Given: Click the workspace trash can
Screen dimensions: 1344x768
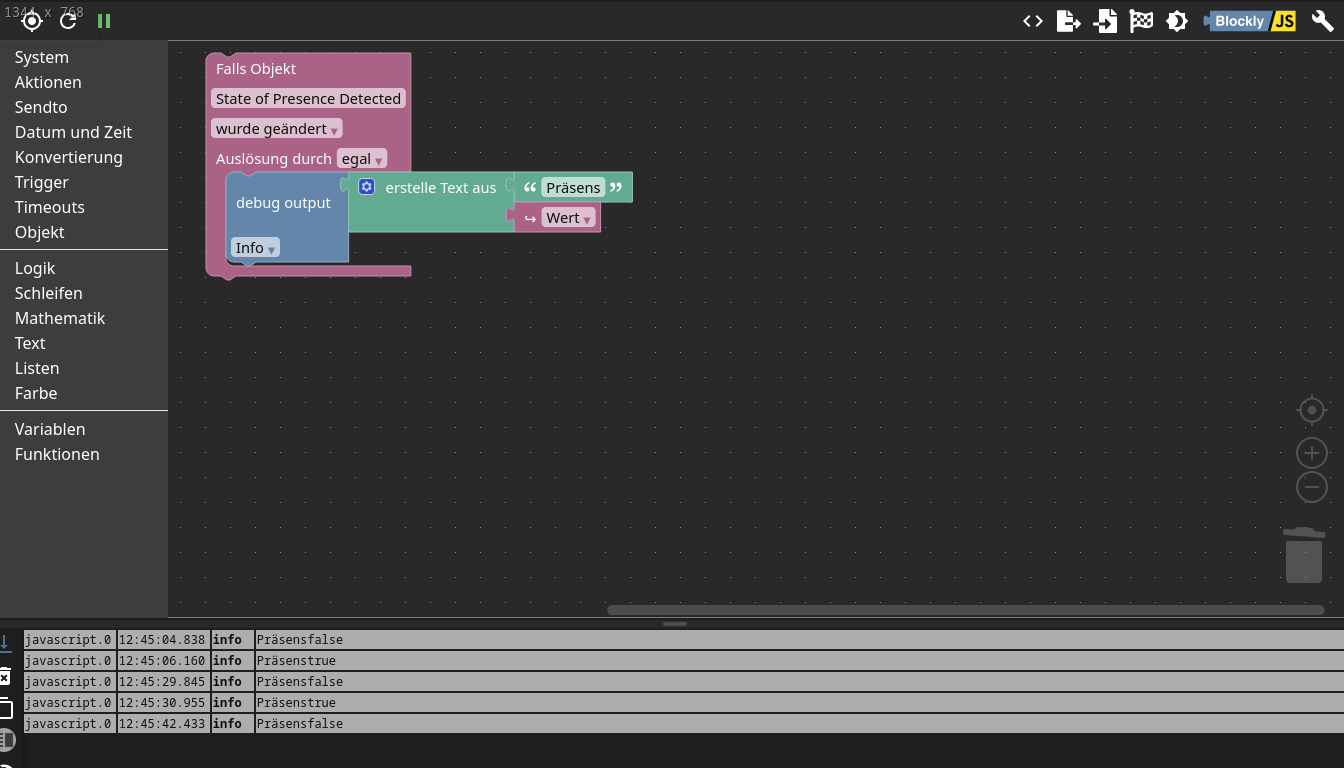Looking at the screenshot, I should coord(1304,555).
